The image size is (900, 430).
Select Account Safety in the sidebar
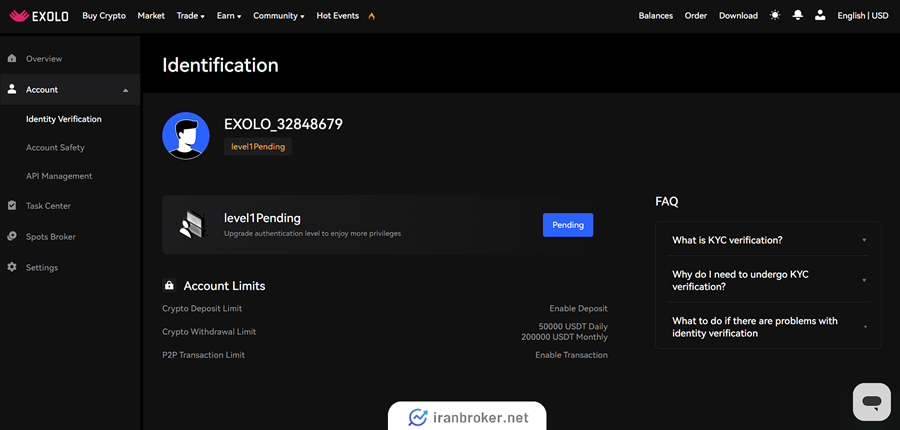(55, 148)
